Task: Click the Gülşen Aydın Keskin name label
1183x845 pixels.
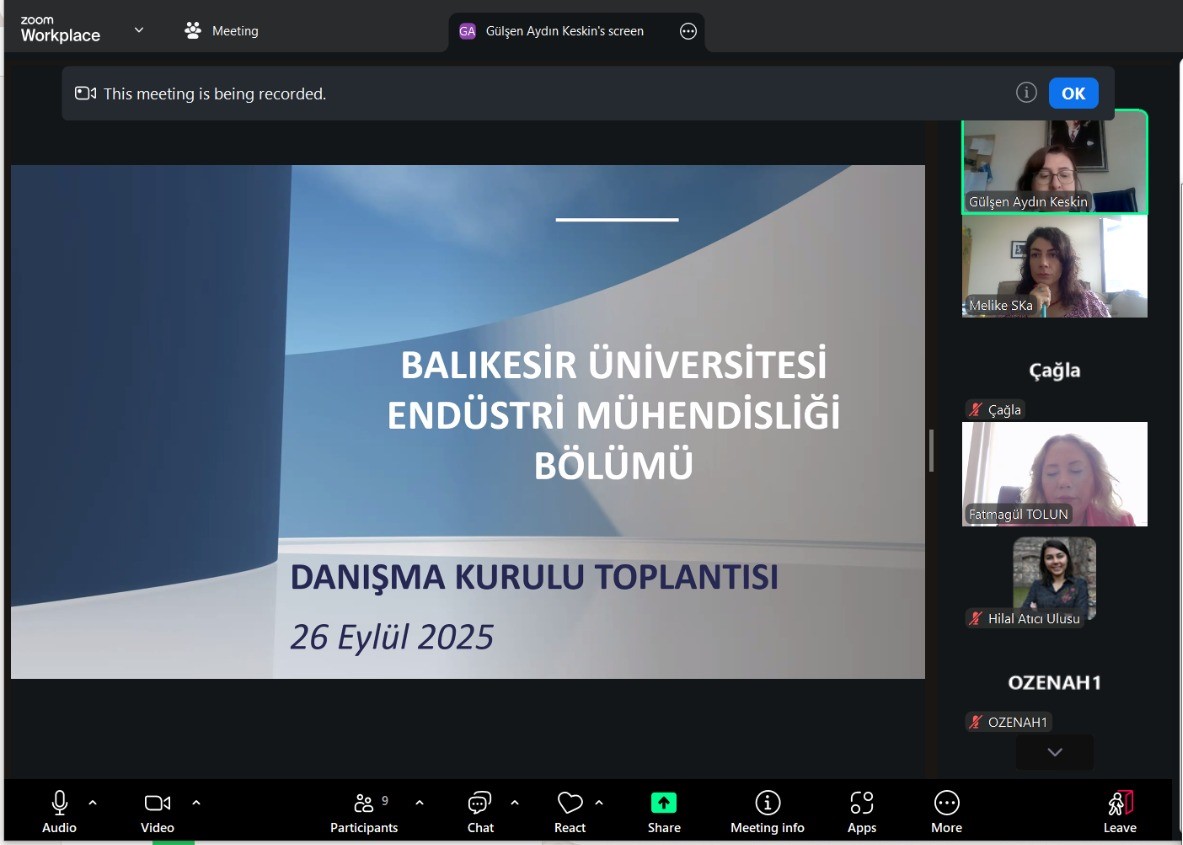Action: (x=1028, y=201)
